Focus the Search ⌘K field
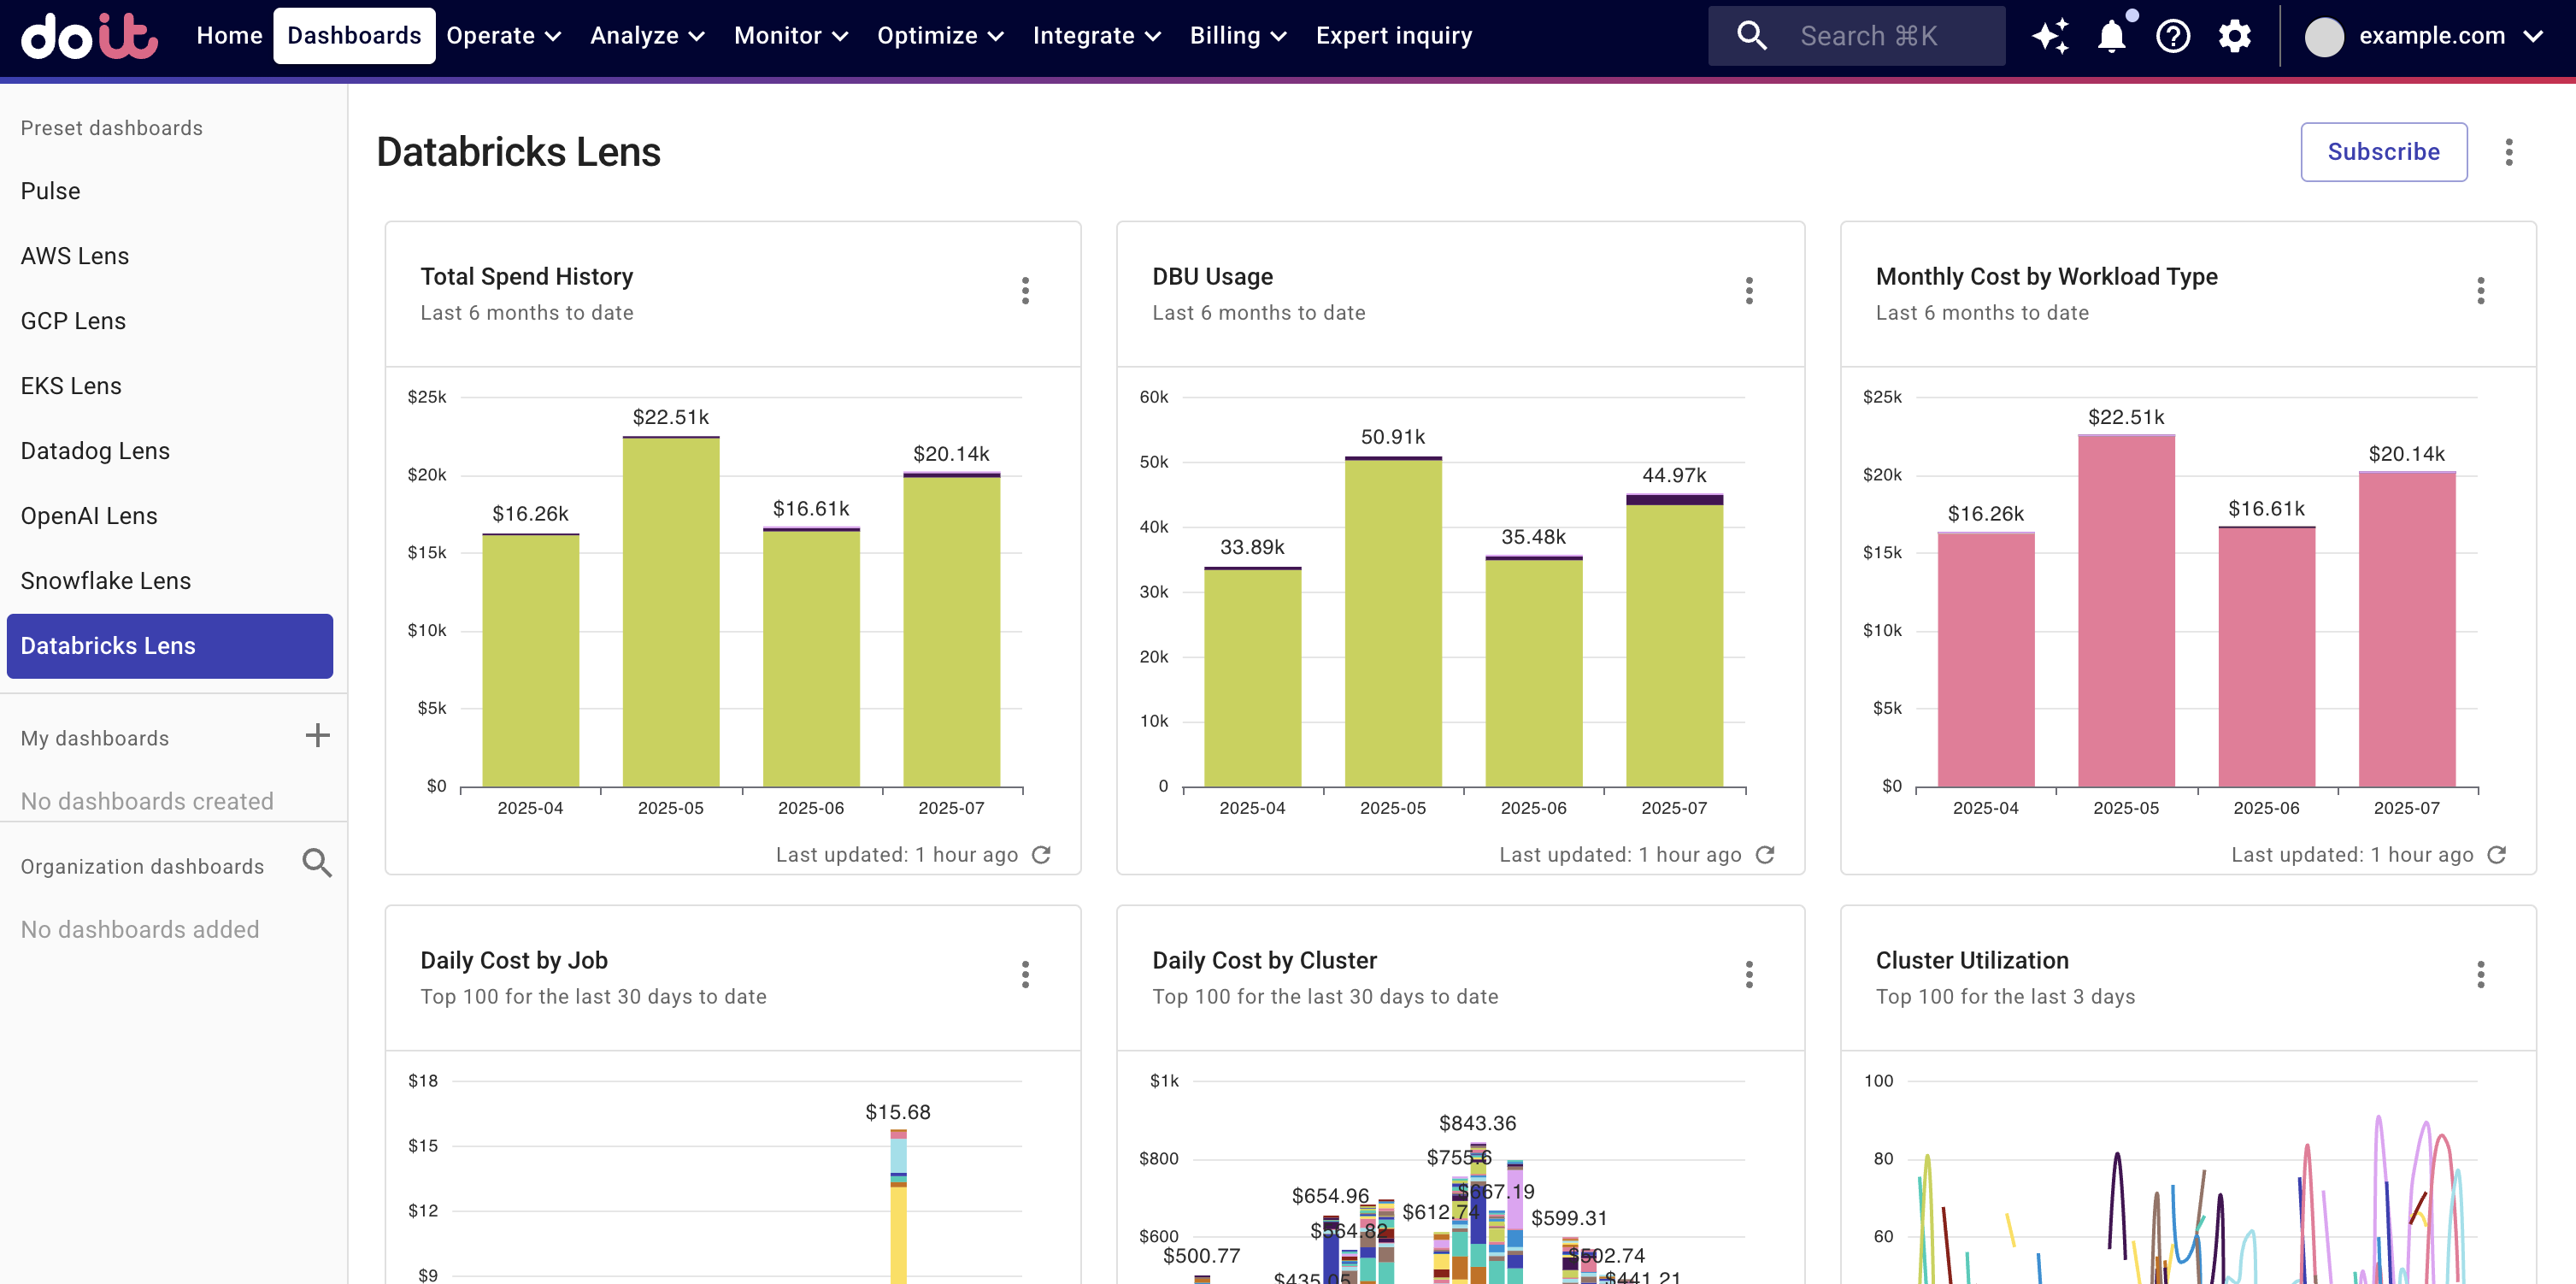2576x1284 pixels. click(1856, 36)
